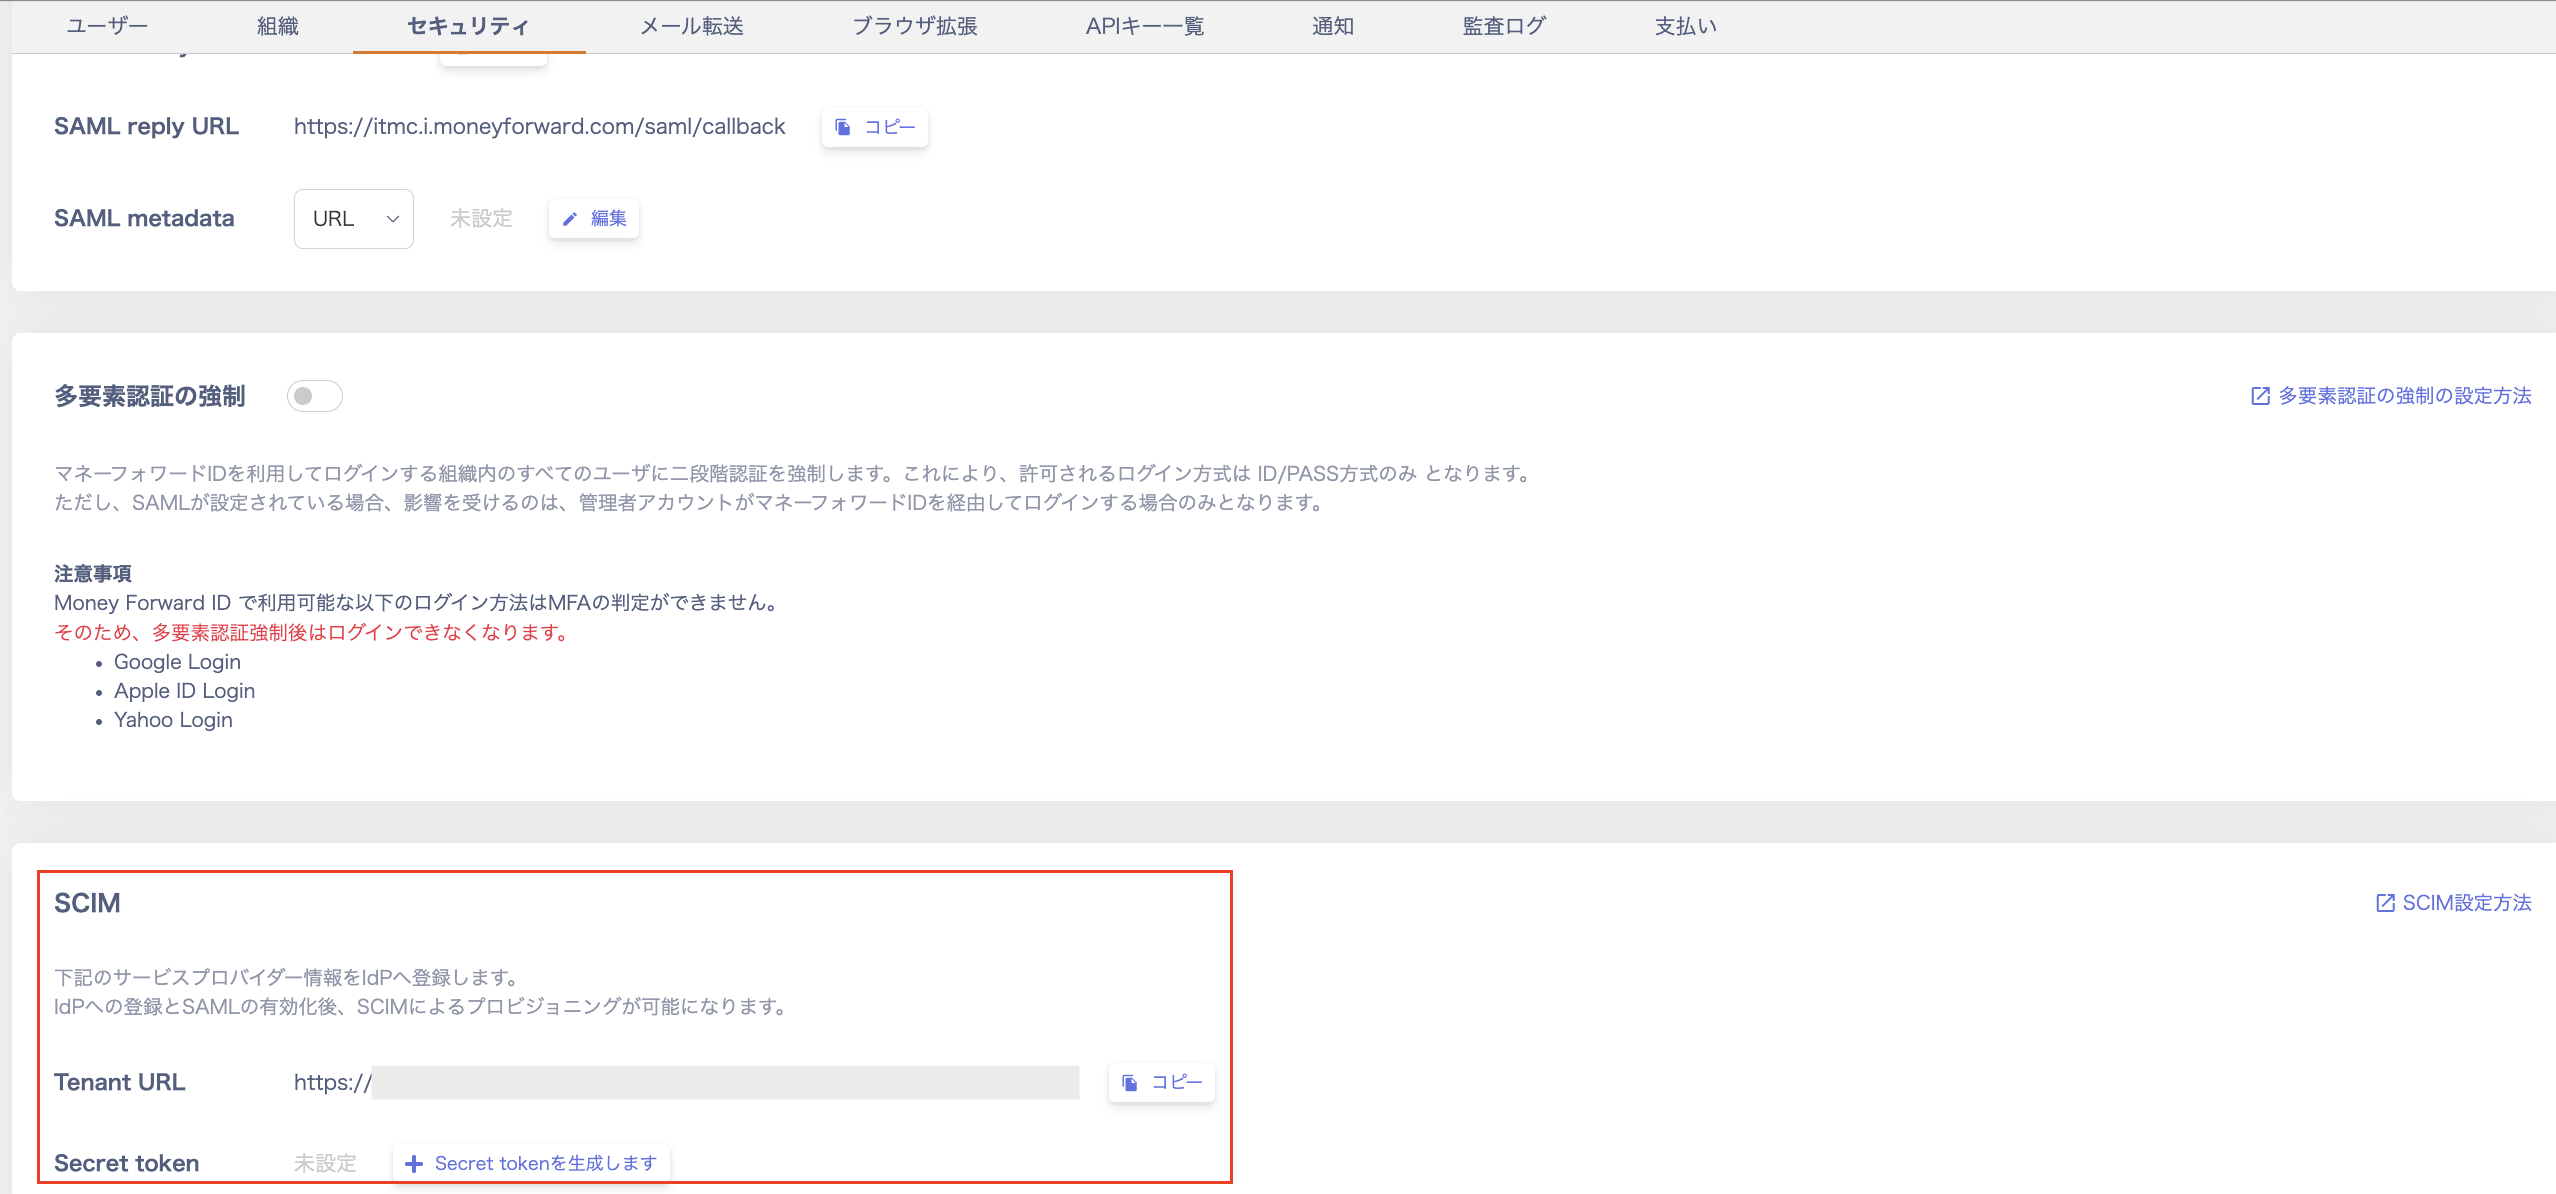Open the 支払い tab
The height and width of the screenshot is (1194, 2556).
coord(1685,26)
